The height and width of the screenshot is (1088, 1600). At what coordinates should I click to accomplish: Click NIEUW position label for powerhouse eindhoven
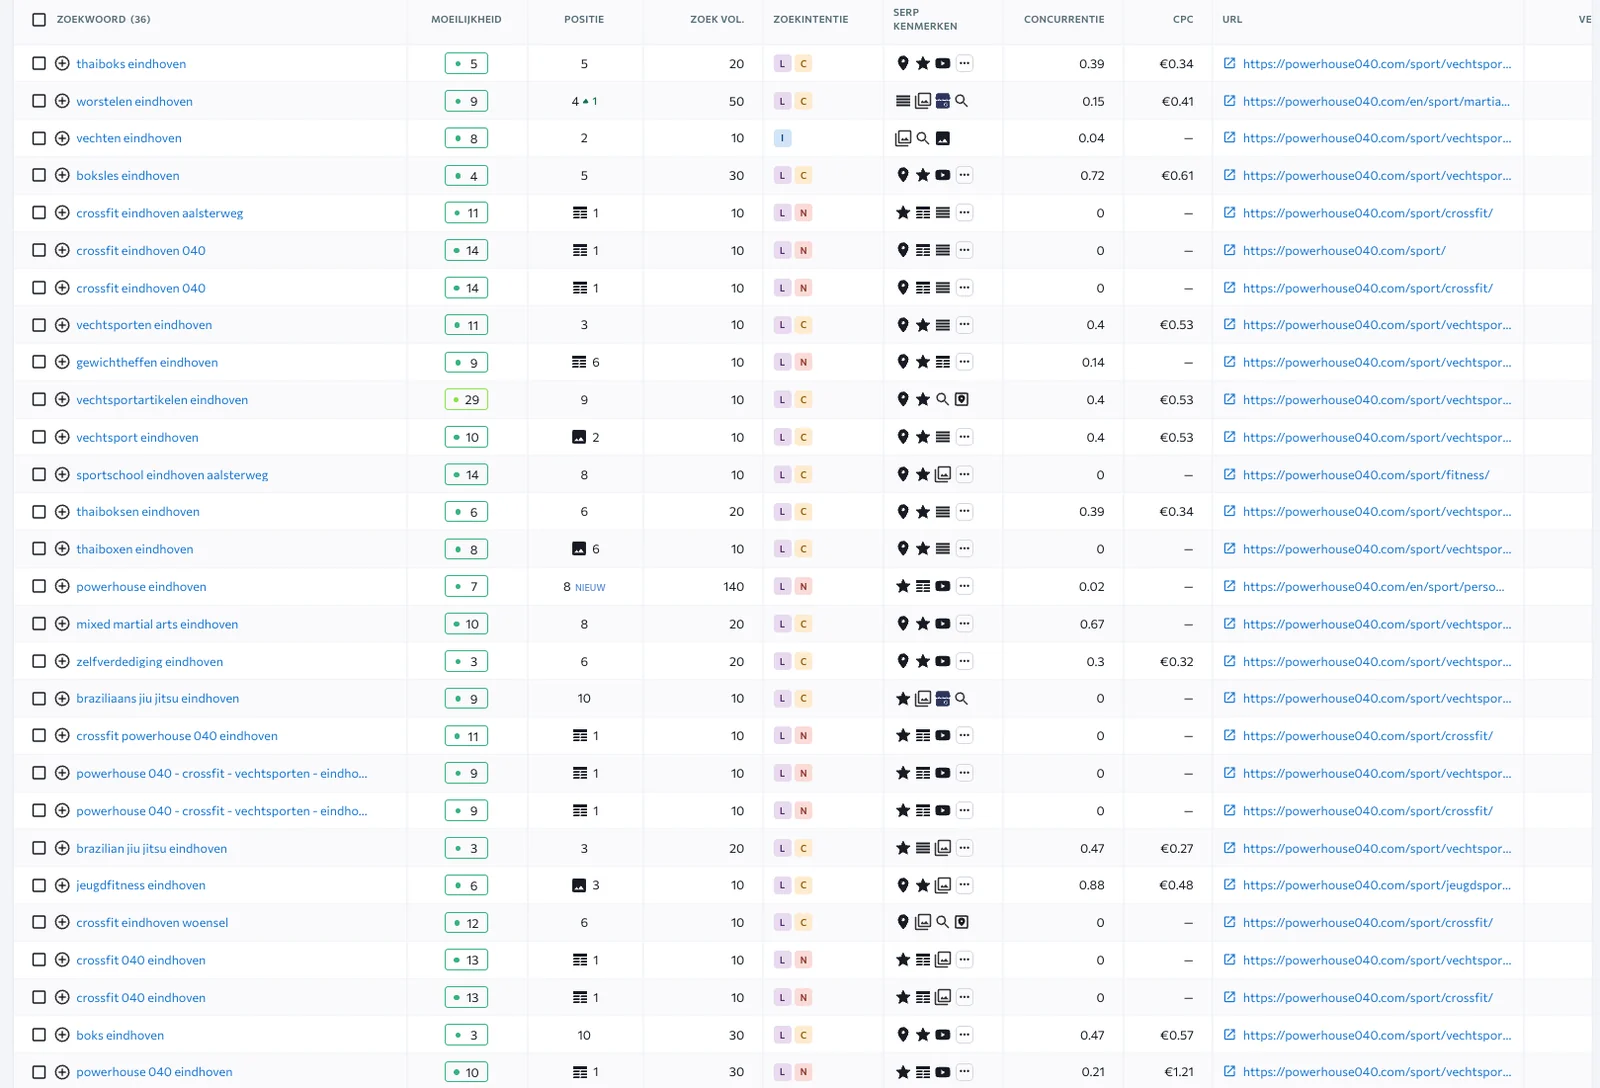(x=590, y=587)
